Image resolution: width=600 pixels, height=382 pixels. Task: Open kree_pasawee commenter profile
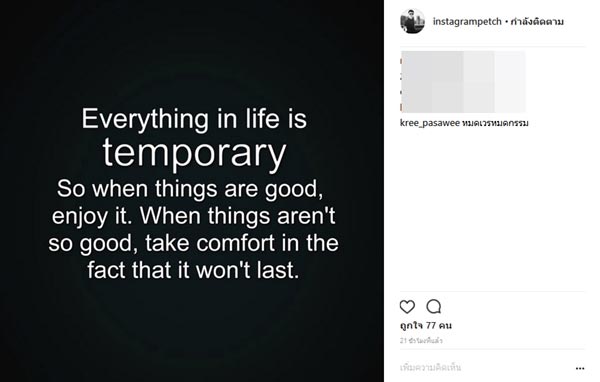point(430,123)
